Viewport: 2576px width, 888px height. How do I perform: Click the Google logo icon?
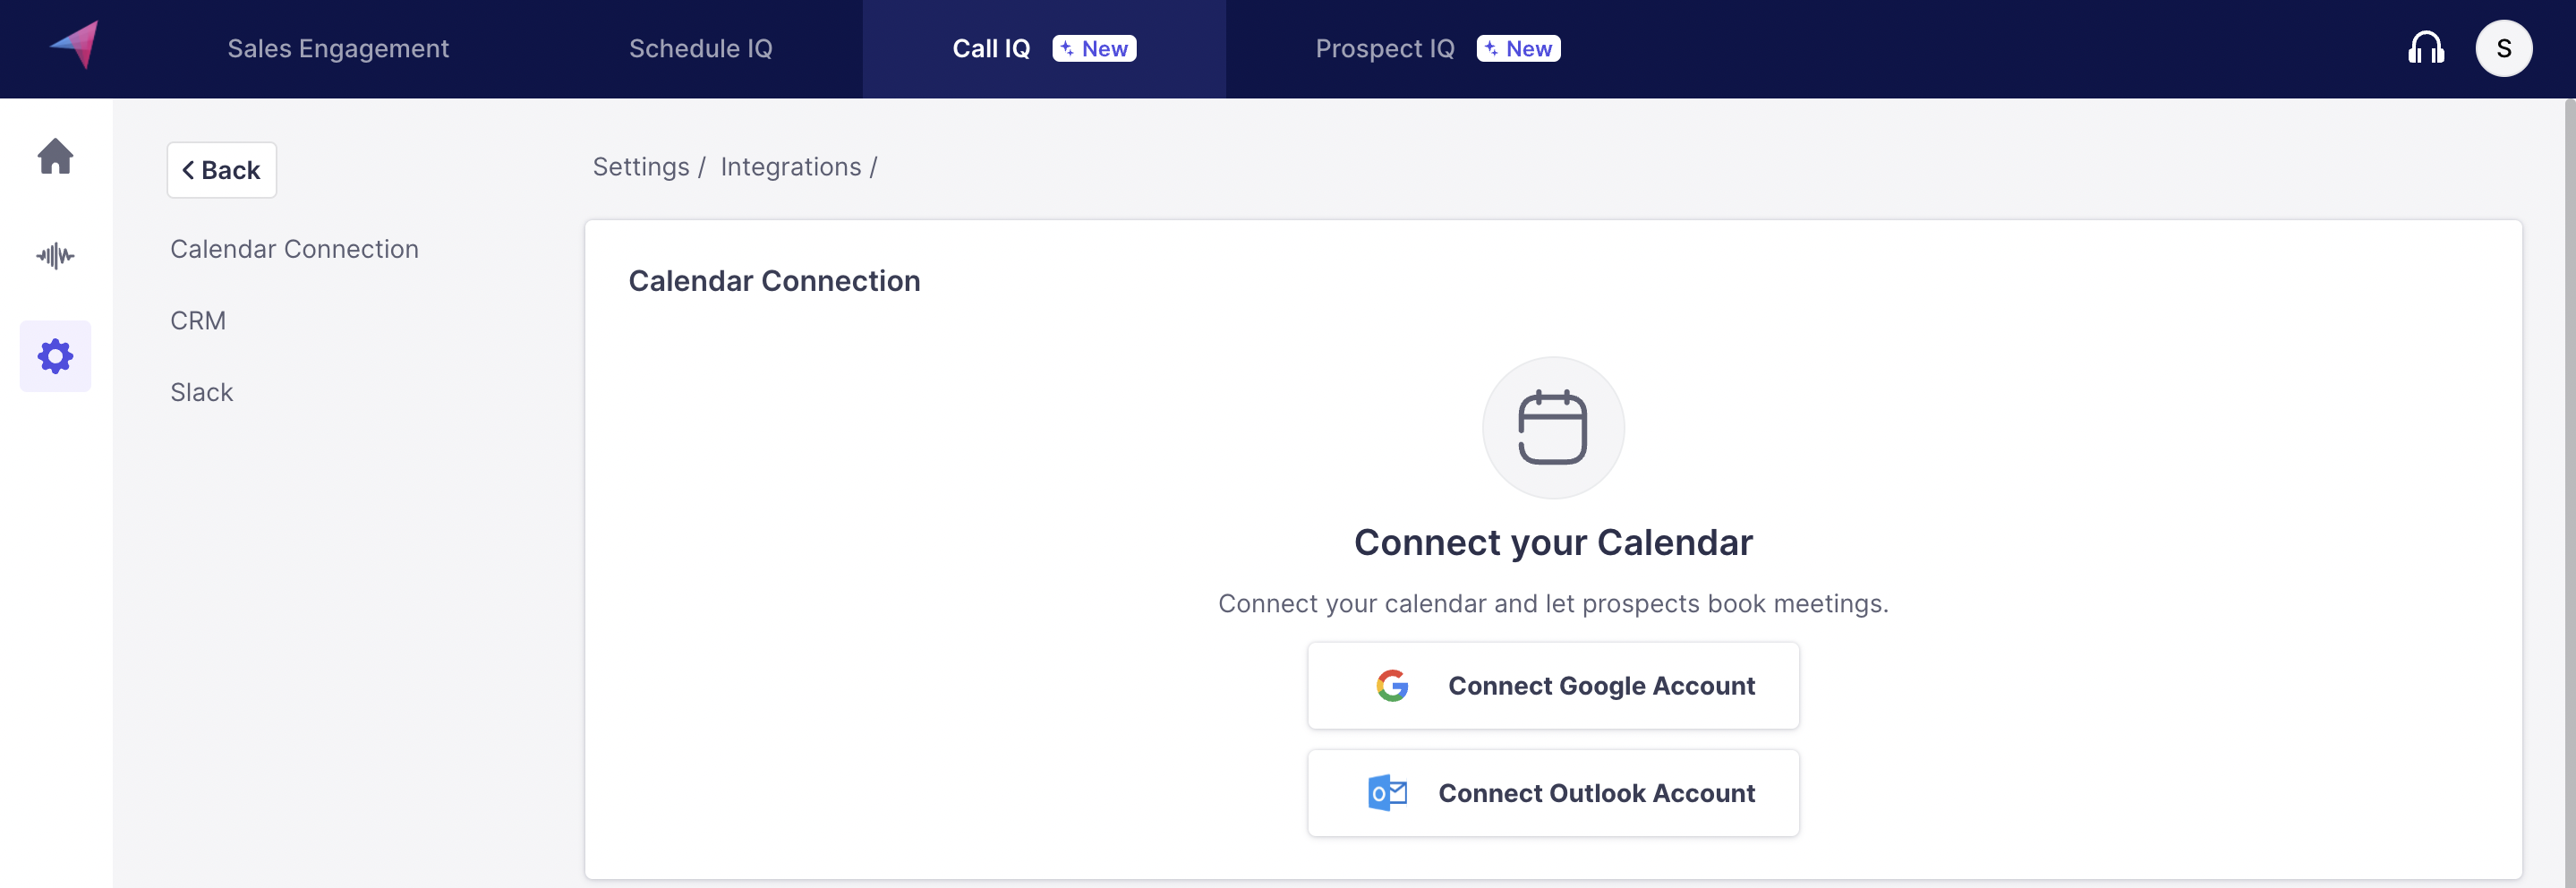coord(1392,686)
